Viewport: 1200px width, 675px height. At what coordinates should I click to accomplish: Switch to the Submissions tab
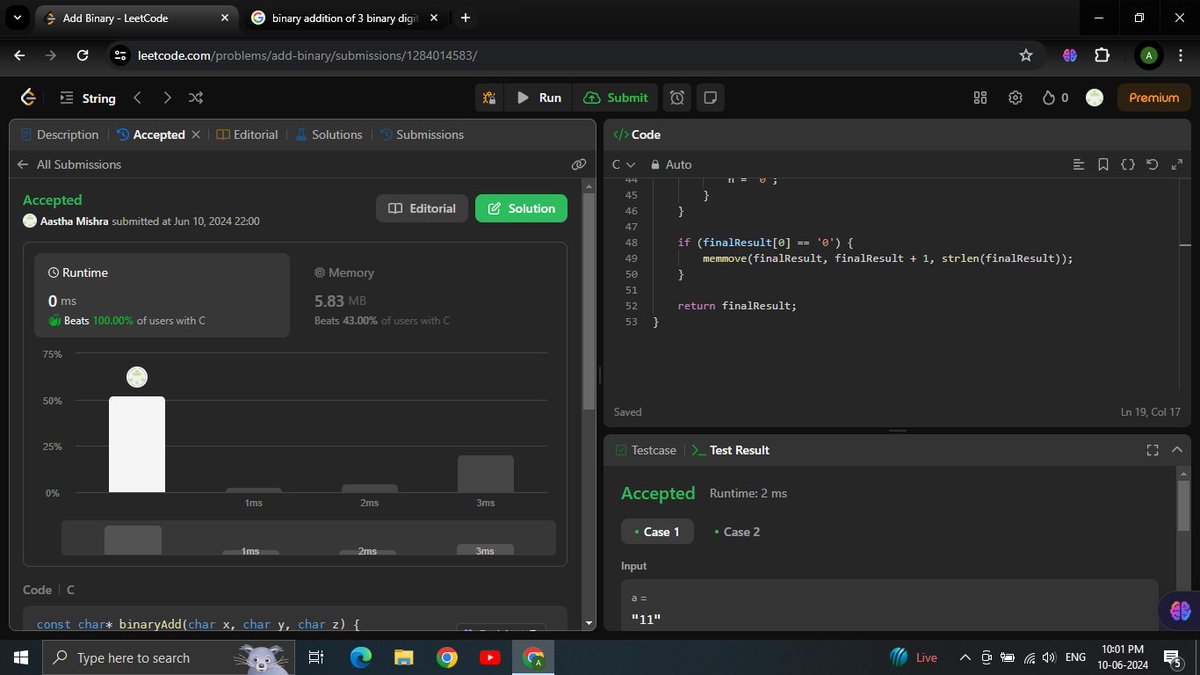point(421,134)
